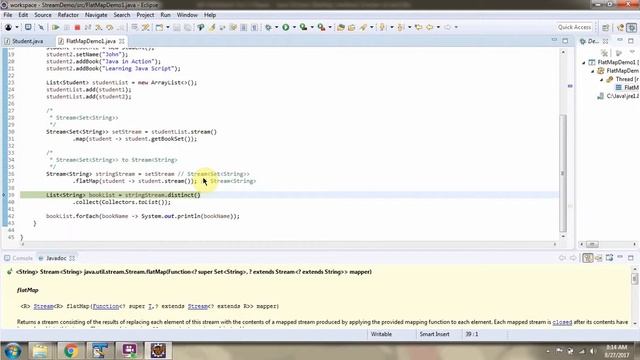Follow the 'Function' link in Javadoc signature

106,306
